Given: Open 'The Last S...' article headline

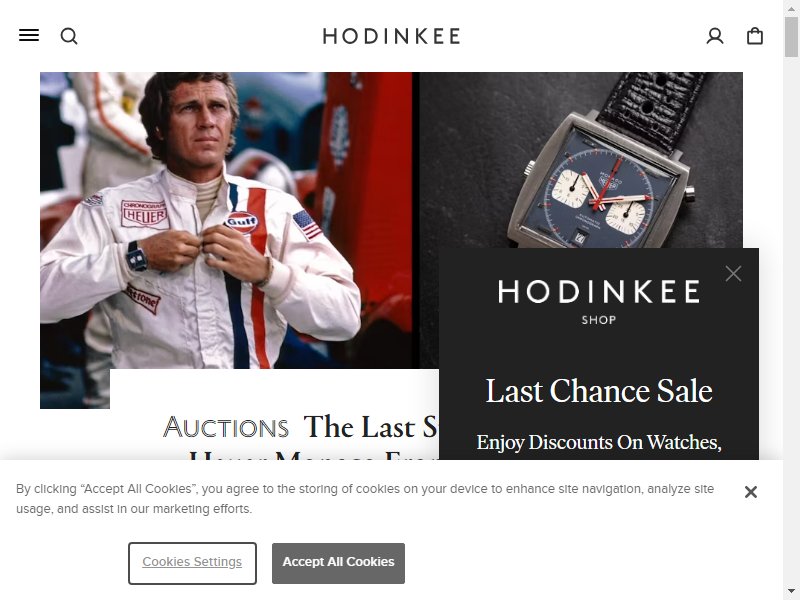Looking at the screenshot, I should pyautogui.click(x=371, y=427).
